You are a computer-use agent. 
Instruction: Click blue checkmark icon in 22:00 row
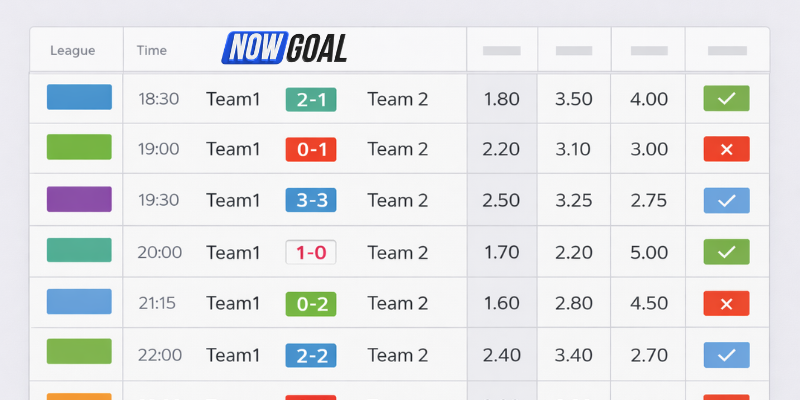pyautogui.click(x=726, y=354)
